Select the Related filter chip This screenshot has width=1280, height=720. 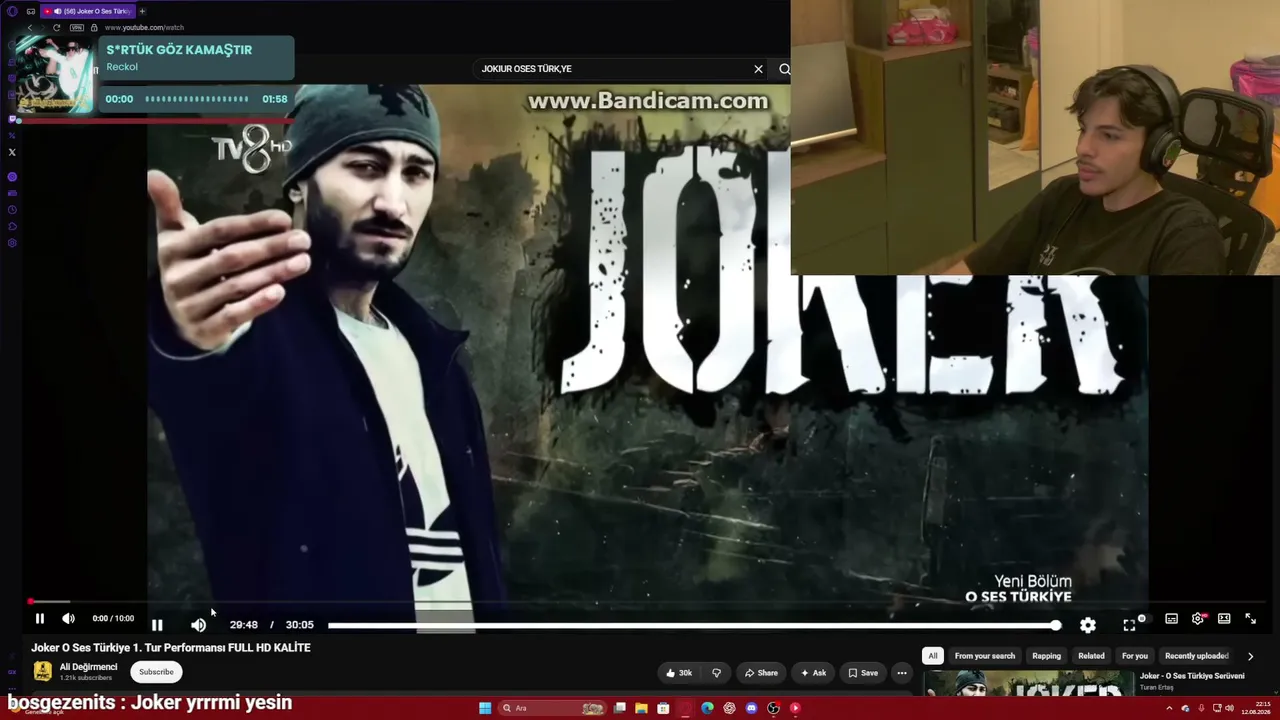coord(1091,656)
